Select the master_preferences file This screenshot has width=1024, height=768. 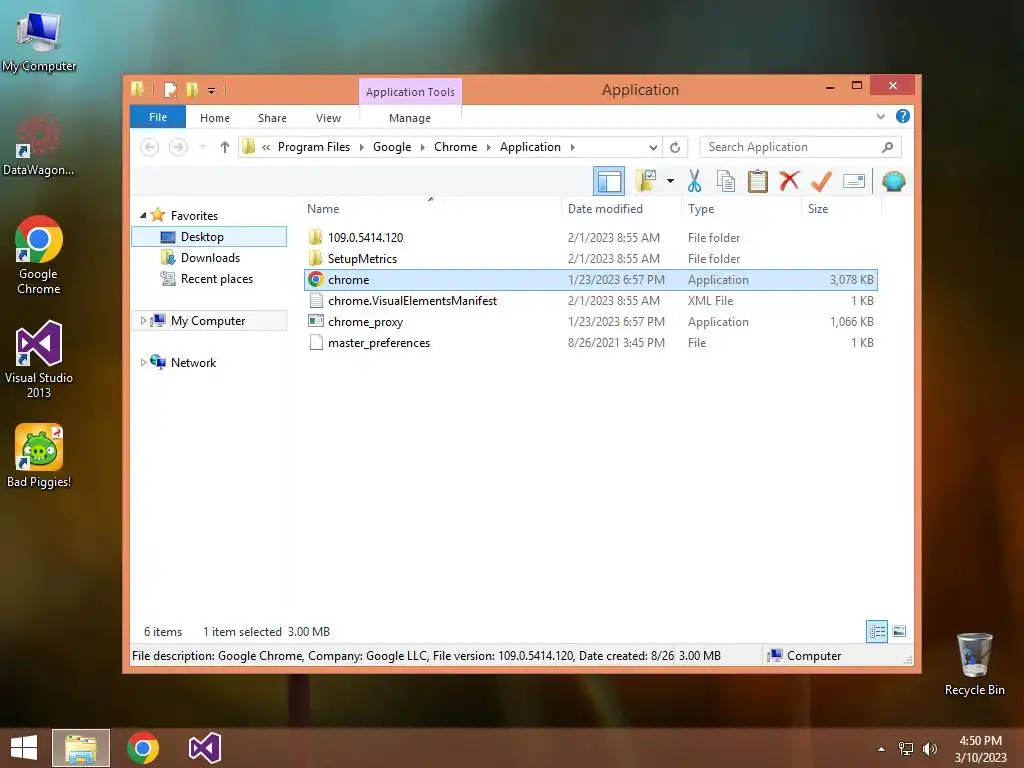591,343
